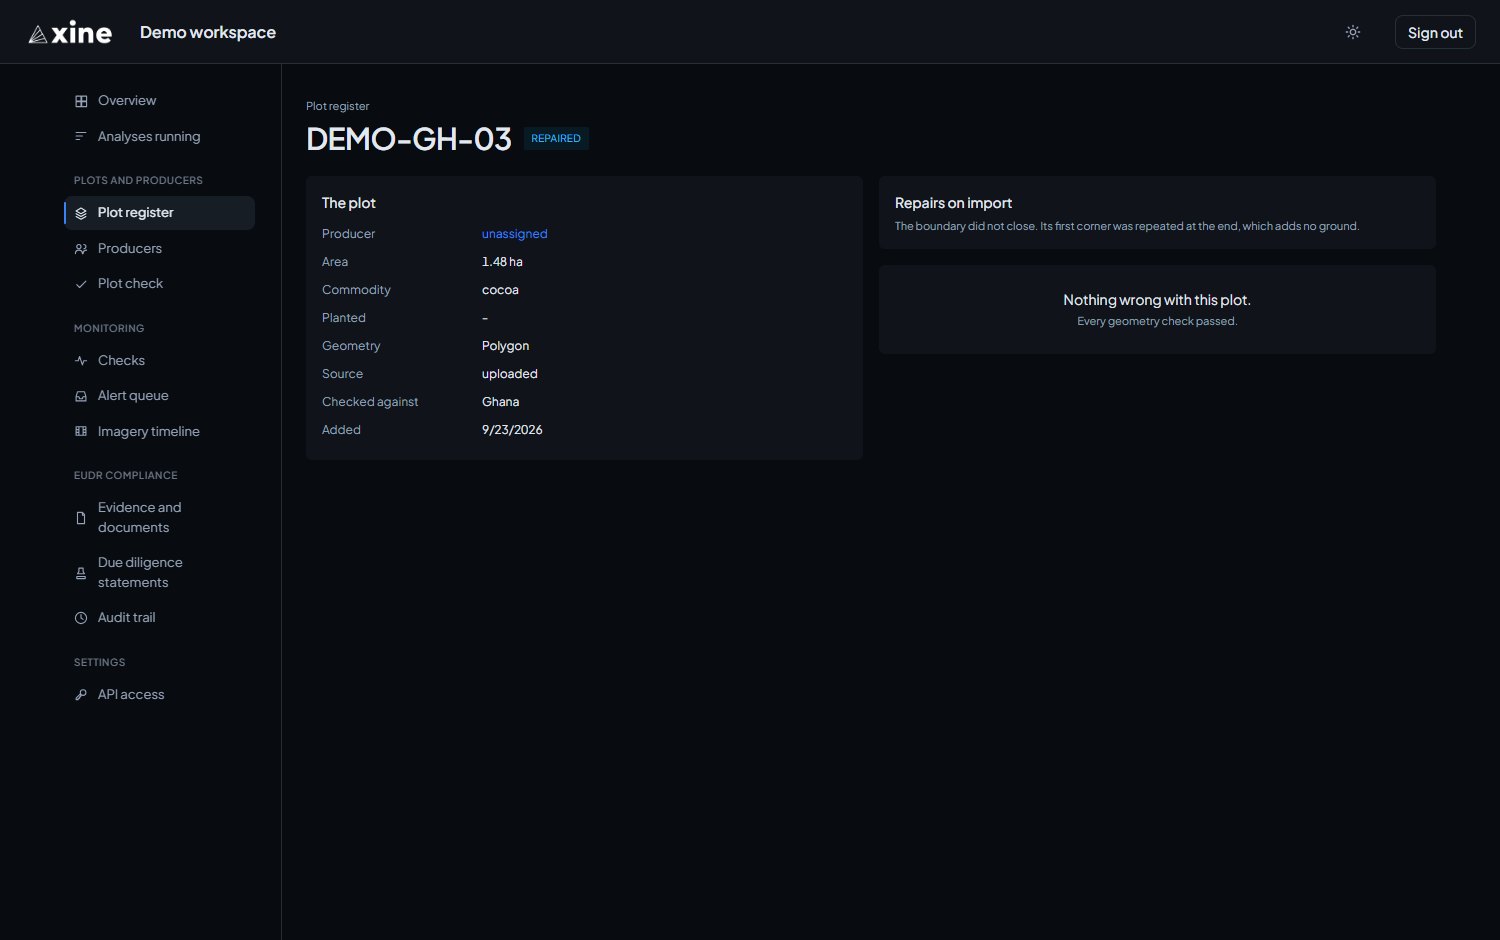Screen dimensions: 1500x940
Task: Click the source value uploaded
Action: click(x=510, y=374)
